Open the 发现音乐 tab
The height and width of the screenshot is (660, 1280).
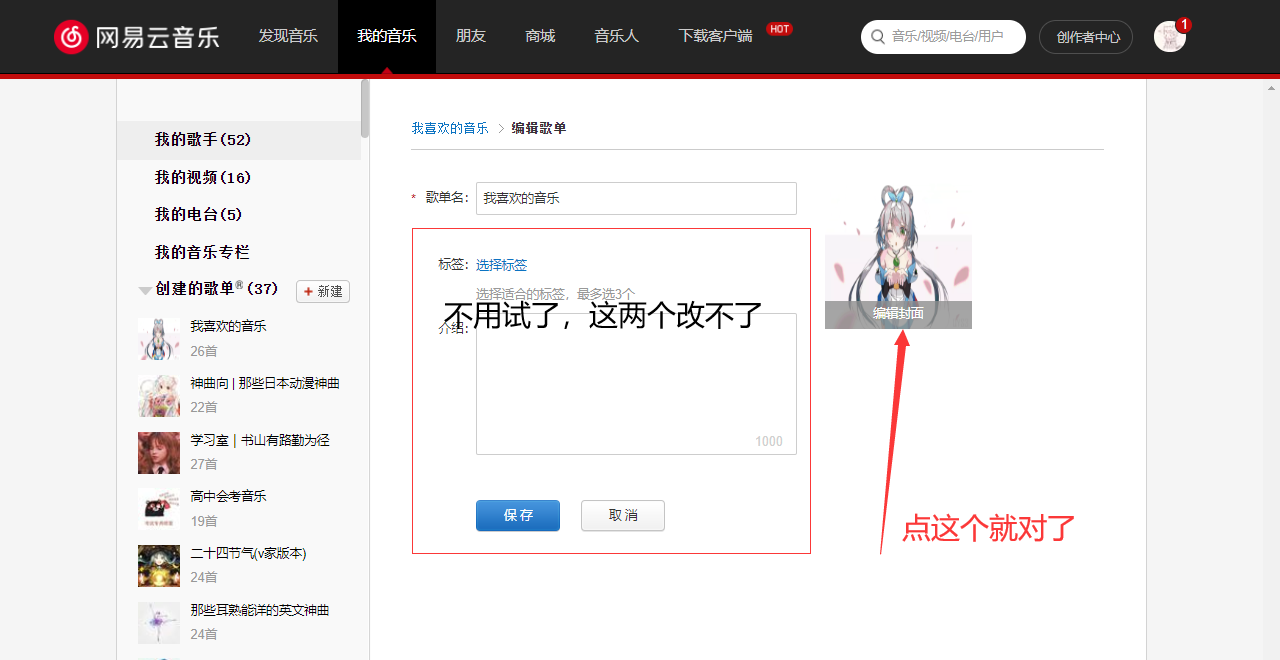[x=288, y=37]
